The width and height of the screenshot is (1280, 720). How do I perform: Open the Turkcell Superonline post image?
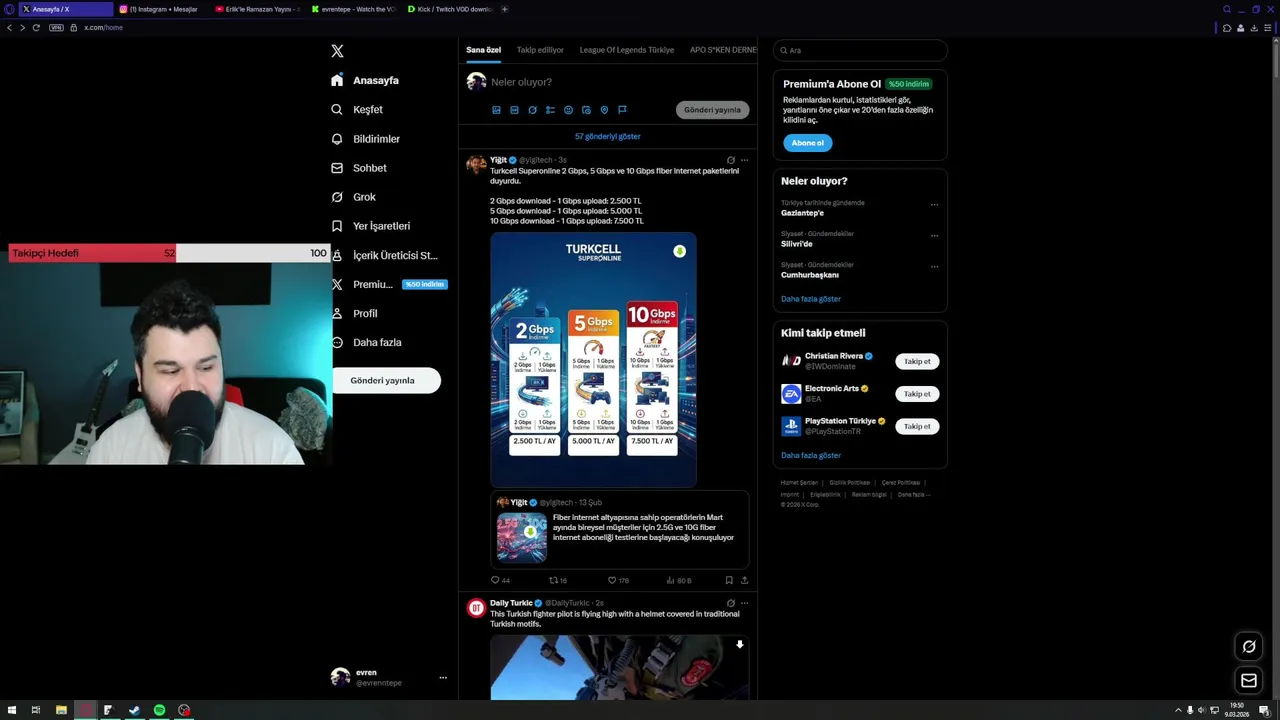coord(593,360)
